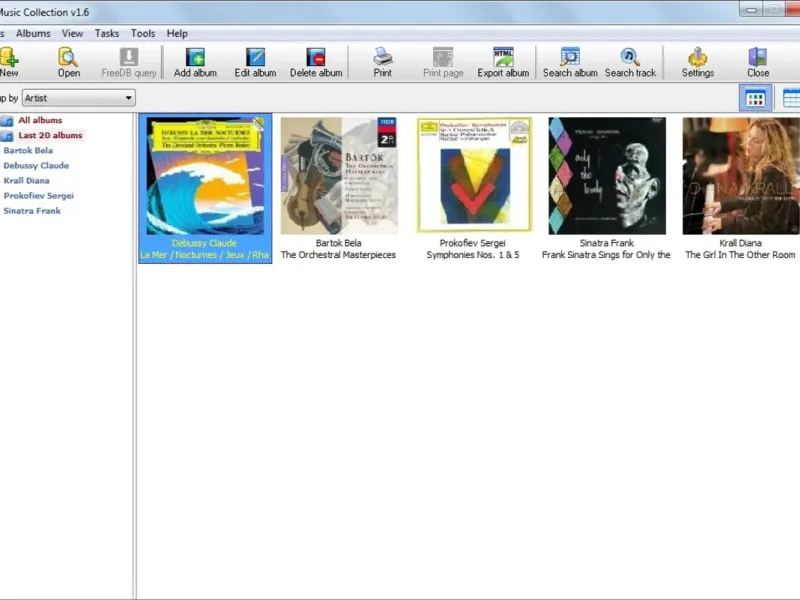800x600 pixels.
Task: Switch to list table view
Action: (791, 98)
